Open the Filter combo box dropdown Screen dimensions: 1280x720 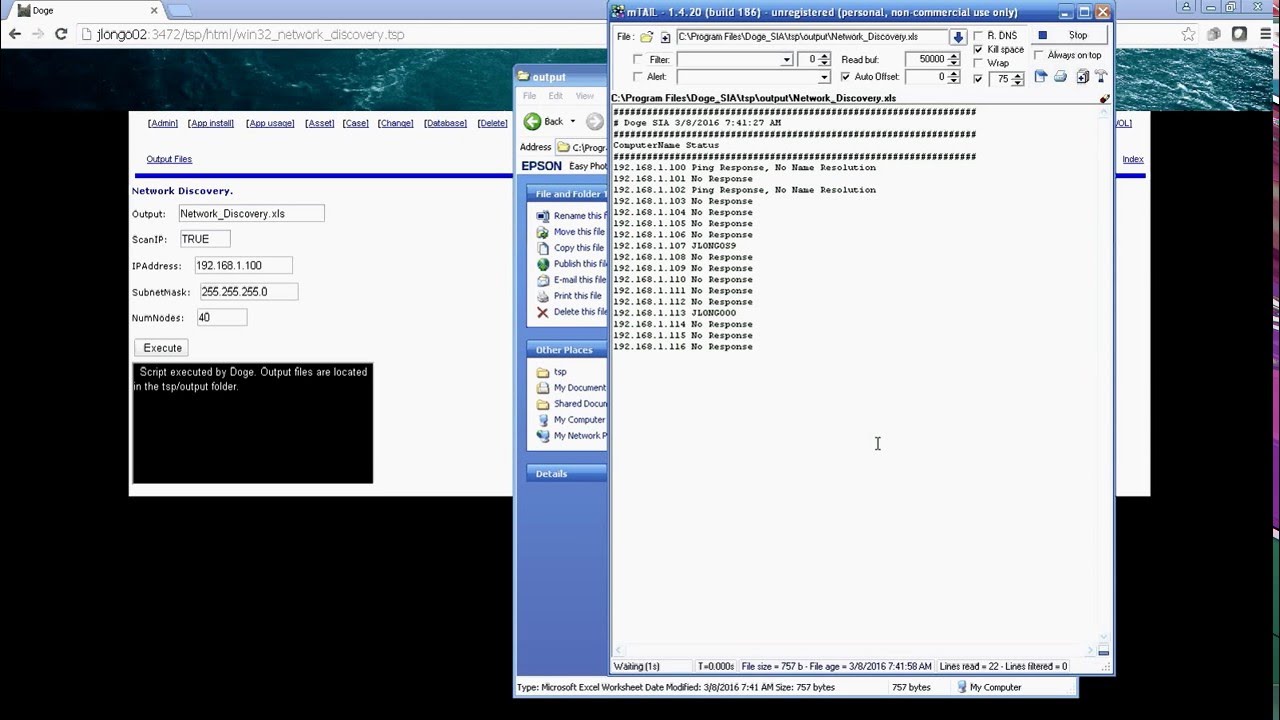coord(787,60)
